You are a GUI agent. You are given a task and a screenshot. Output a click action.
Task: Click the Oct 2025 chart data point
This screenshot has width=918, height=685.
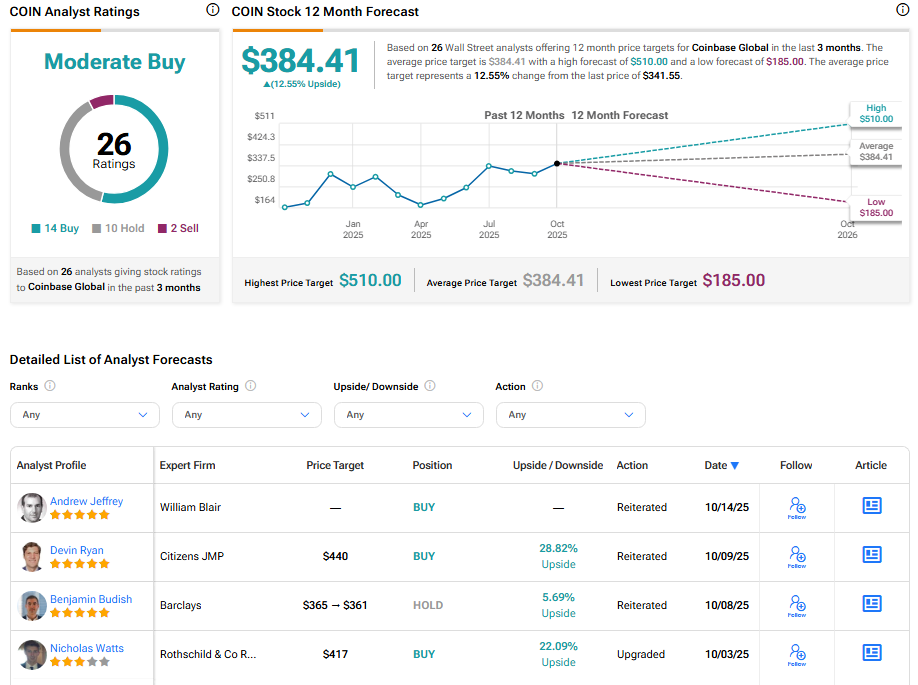click(557, 163)
